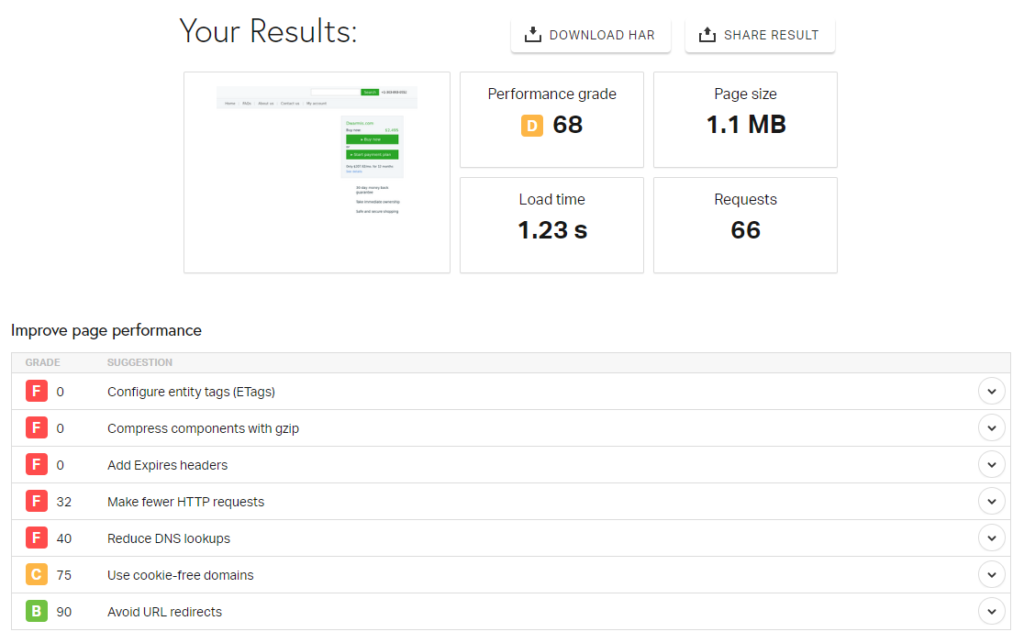Image resolution: width=1024 pixels, height=643 pixels.
Task: Select the Configure entity tags (ETags) text
Action: pyautogui.click(x=191, y=392)
